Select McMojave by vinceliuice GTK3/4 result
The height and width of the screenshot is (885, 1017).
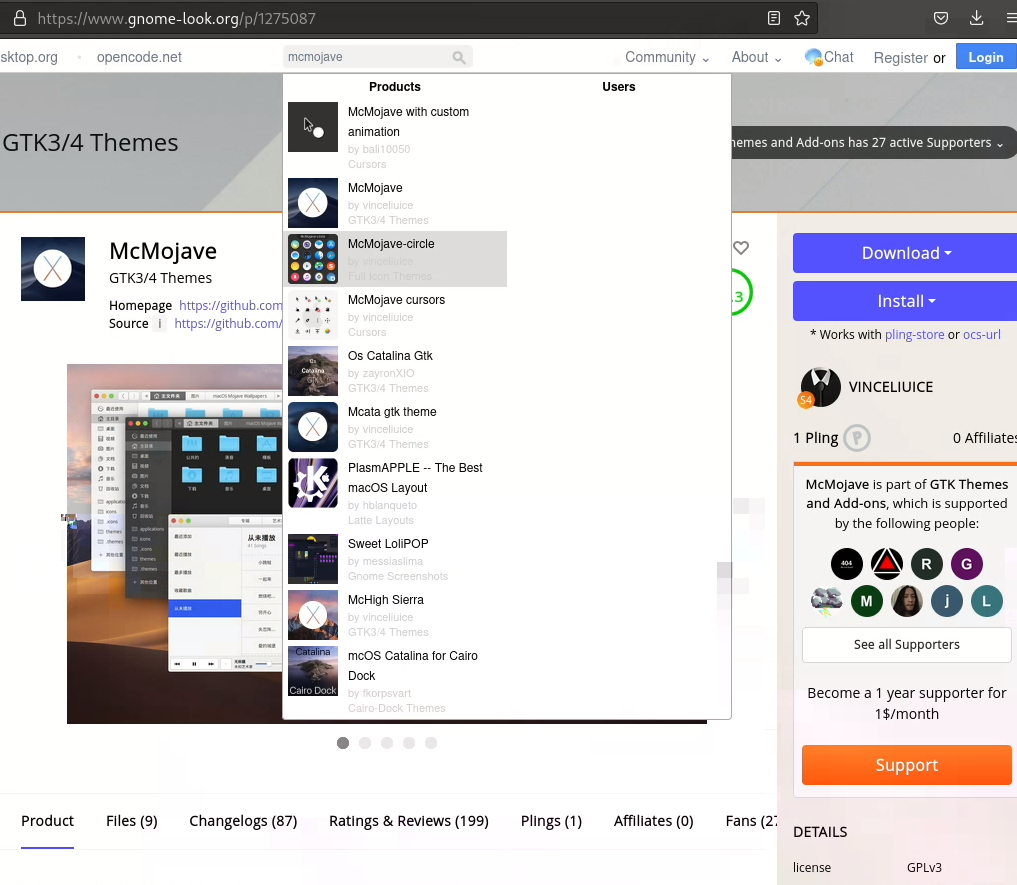(395, 203)
